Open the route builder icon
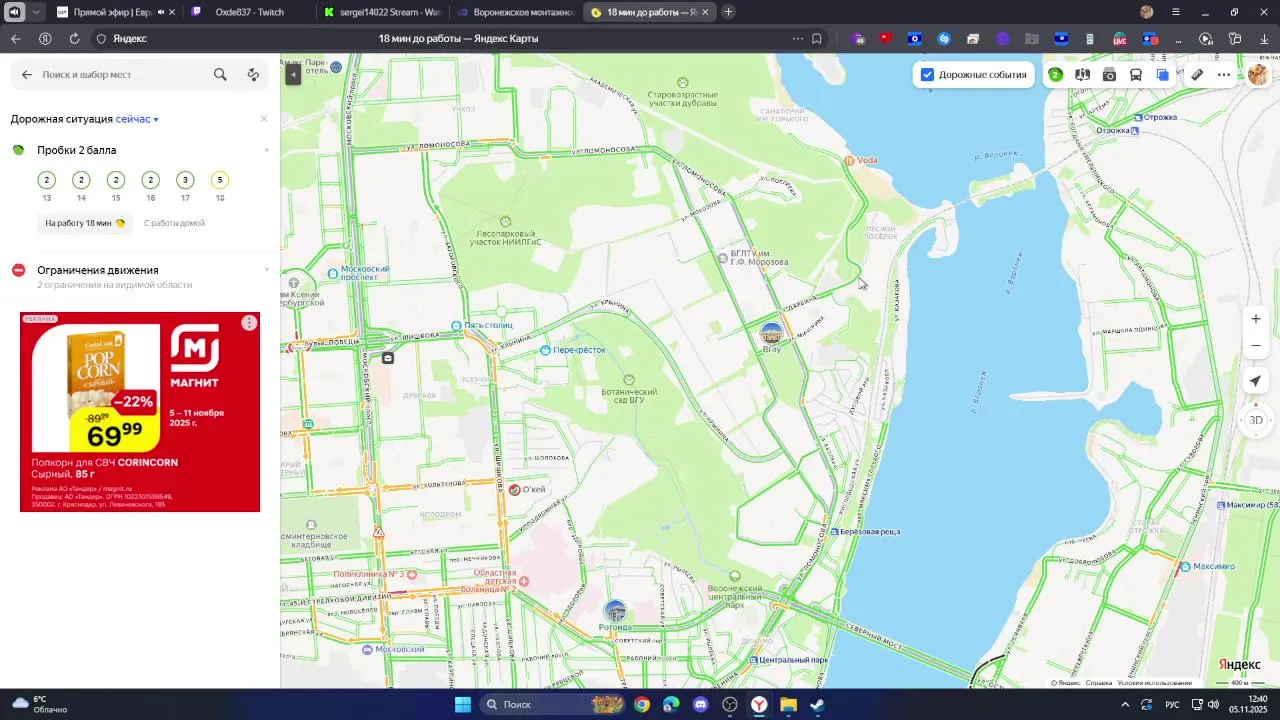The image size is (1280, 720). [253, 75]
